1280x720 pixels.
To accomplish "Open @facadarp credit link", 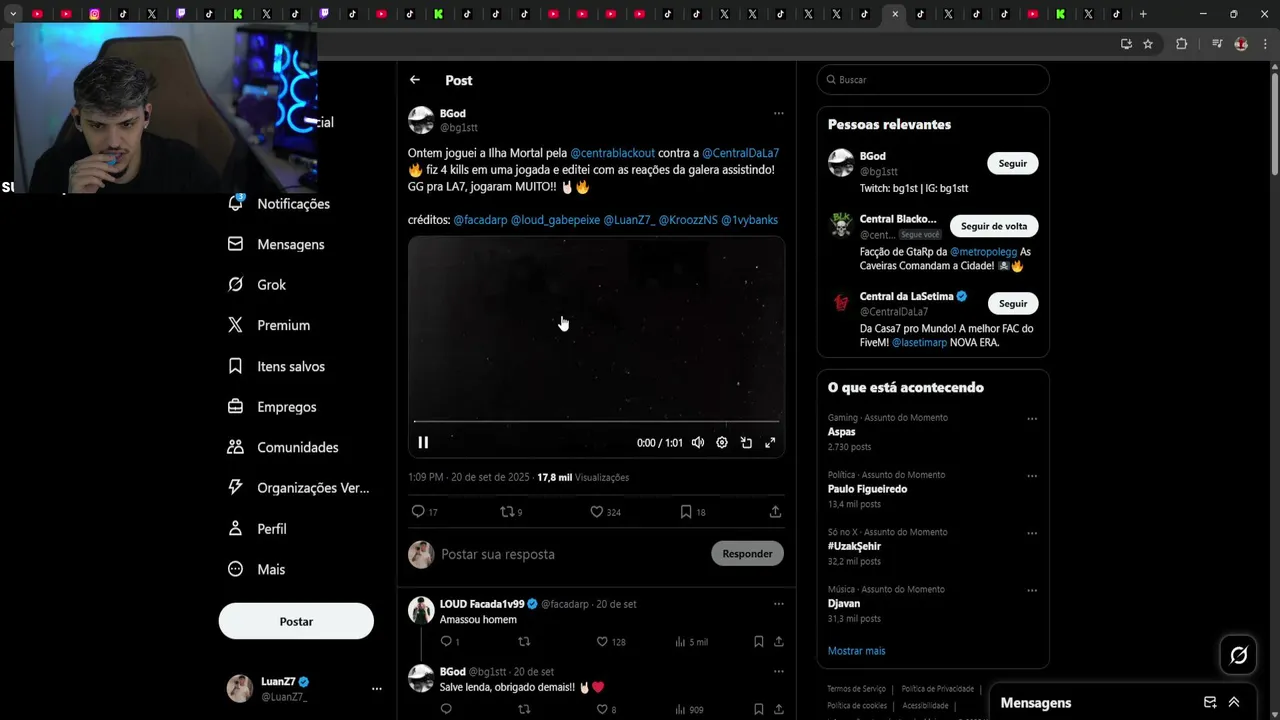I will 480,220.
